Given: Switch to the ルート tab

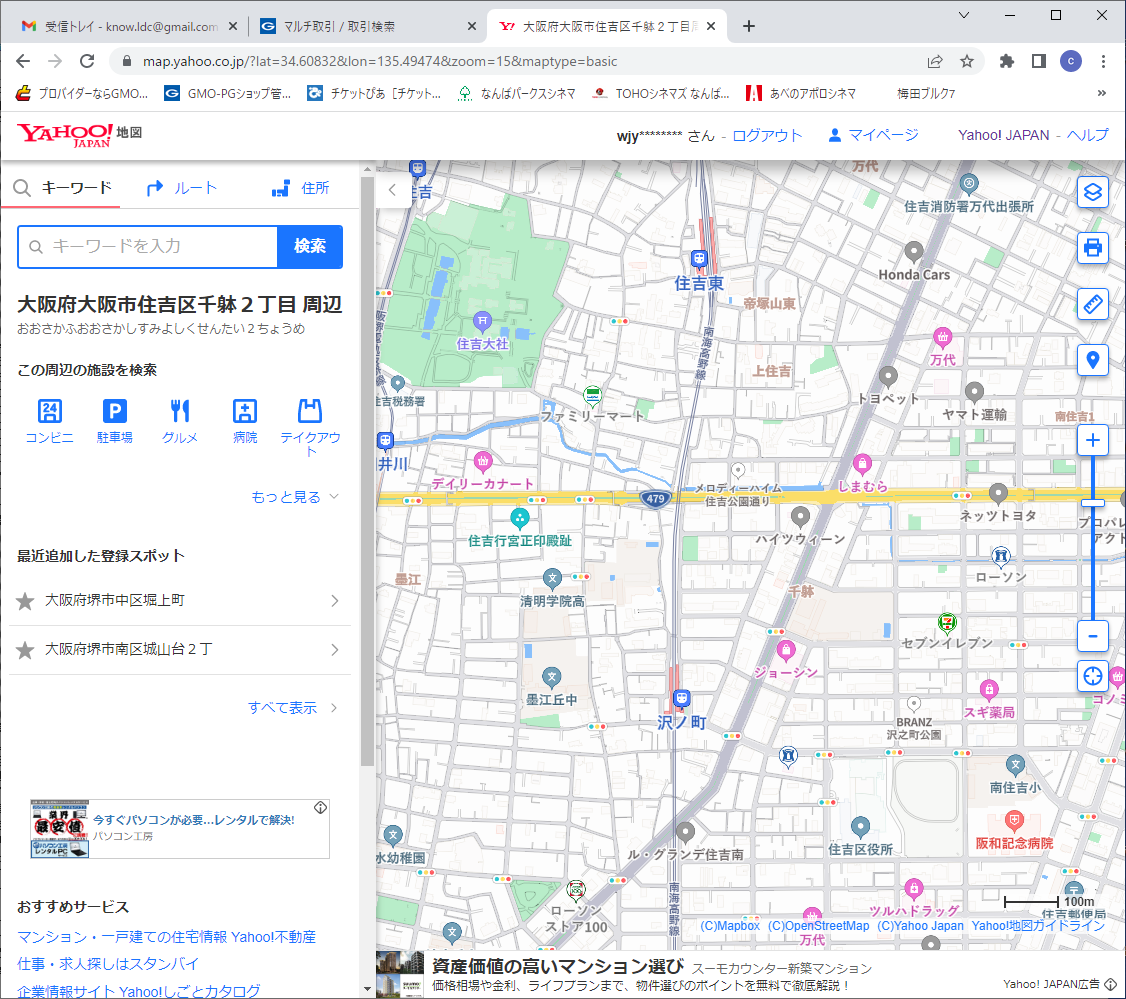Looking at the screenshot, I should coord(182,188).
